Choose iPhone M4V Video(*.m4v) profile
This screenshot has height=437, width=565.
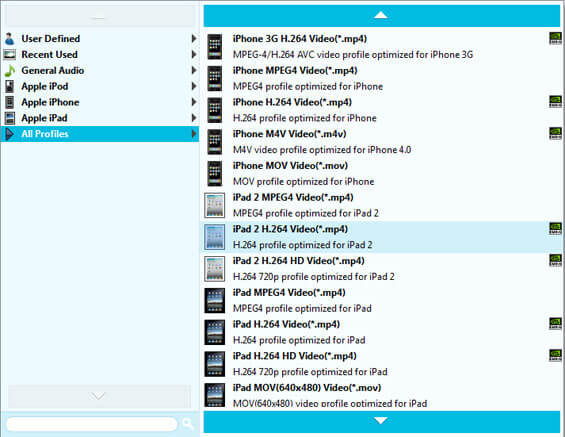382,142
